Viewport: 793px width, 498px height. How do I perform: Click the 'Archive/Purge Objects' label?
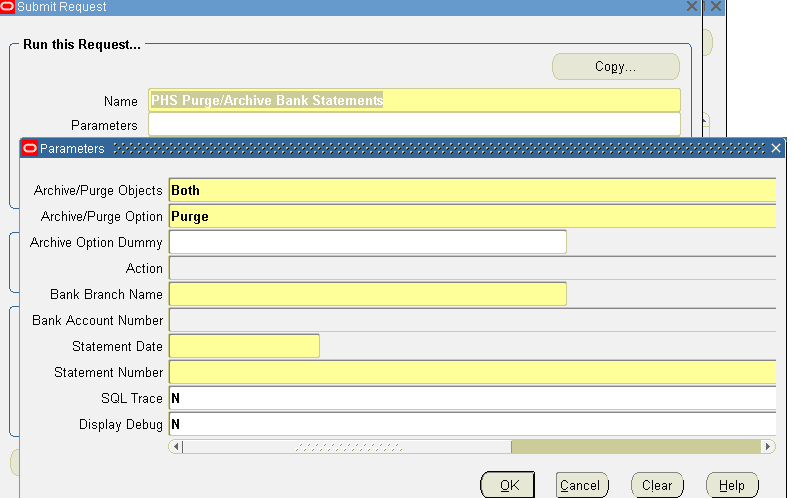[x=98, y=191]
